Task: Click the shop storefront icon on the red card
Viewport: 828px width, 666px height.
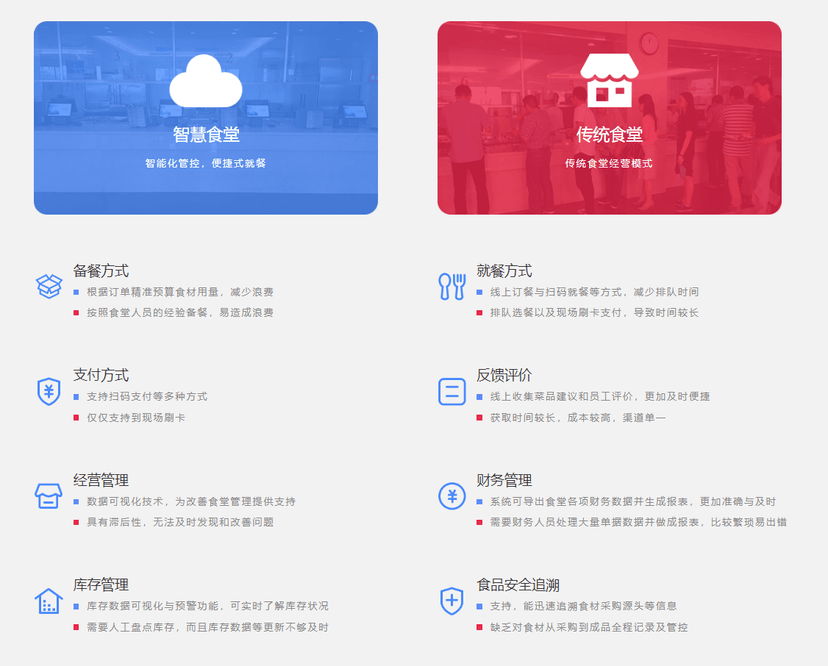Action: point(609,80)
